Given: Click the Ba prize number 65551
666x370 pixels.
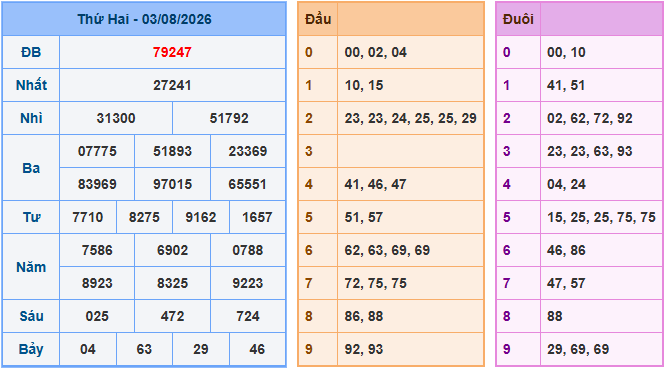Looking at the screenshot, I should pos(248,184).
